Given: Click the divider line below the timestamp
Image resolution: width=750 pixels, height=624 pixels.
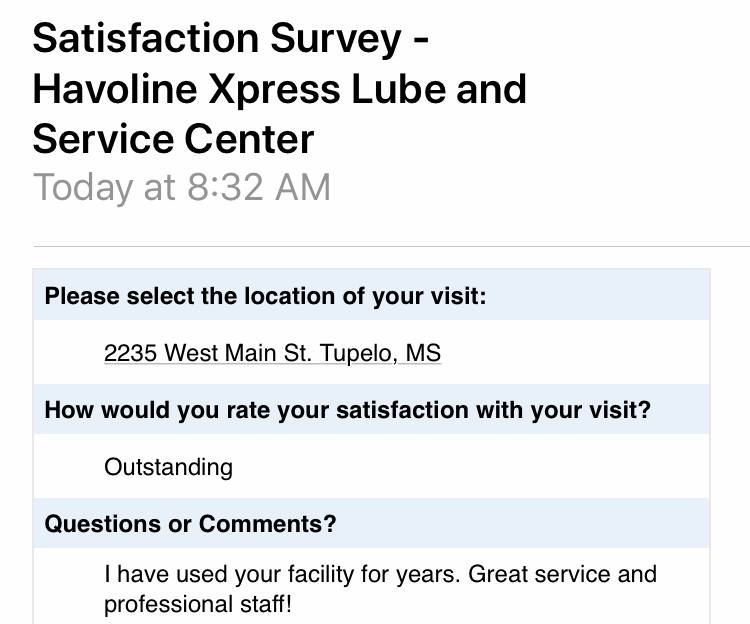Looking at the screenshot, I should [x=391, y=246].
